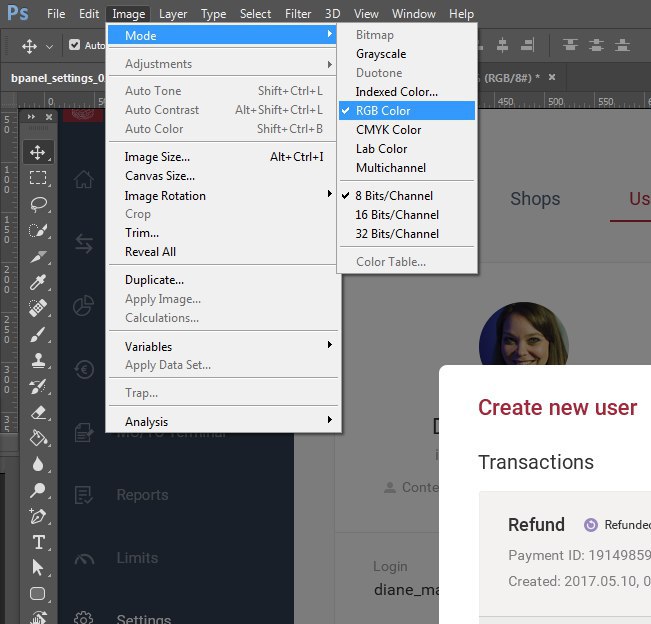Switch to Grayscale mode
Image resolution: width=651 pixels, height=624 pixels.
(x=407, y=54)
